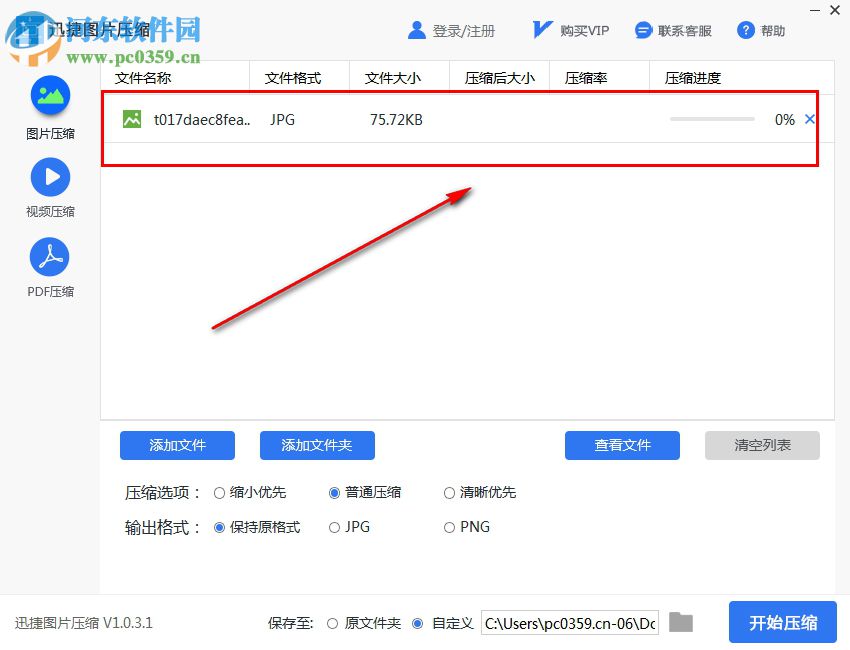The width and height of the screenshot is (850, 650).
Task: Click the folder browse icon near the save path
Action: coord(681,622)
